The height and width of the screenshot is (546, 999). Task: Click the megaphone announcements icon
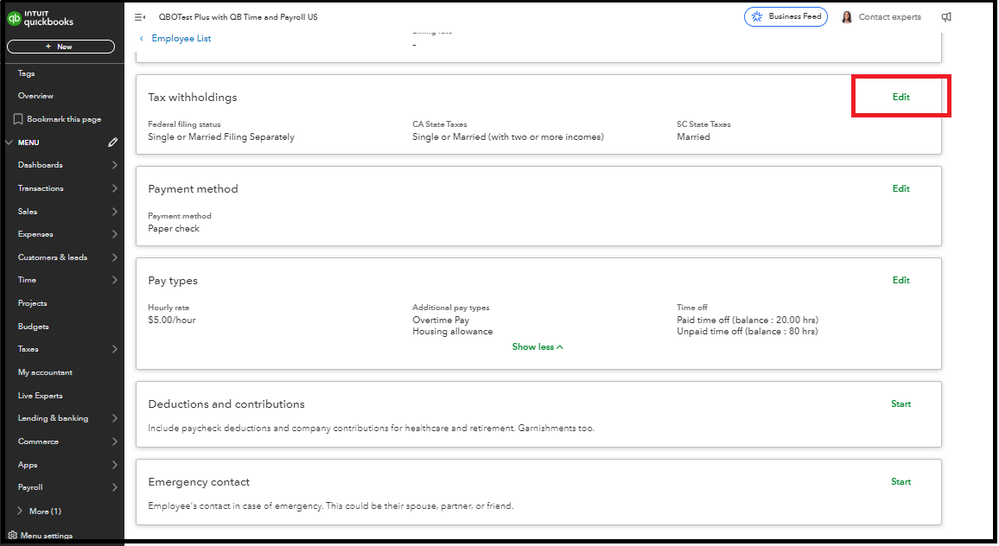click(946, 17)
